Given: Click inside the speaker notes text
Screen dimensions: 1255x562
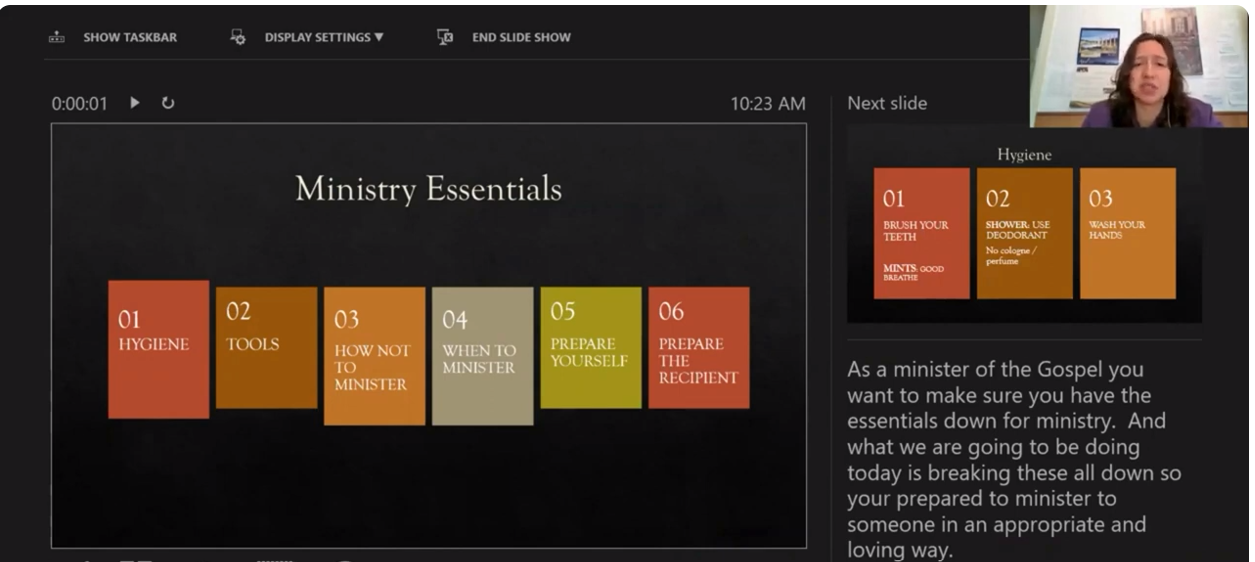Looking at the screenshot, I should (x=1010, y=460).
